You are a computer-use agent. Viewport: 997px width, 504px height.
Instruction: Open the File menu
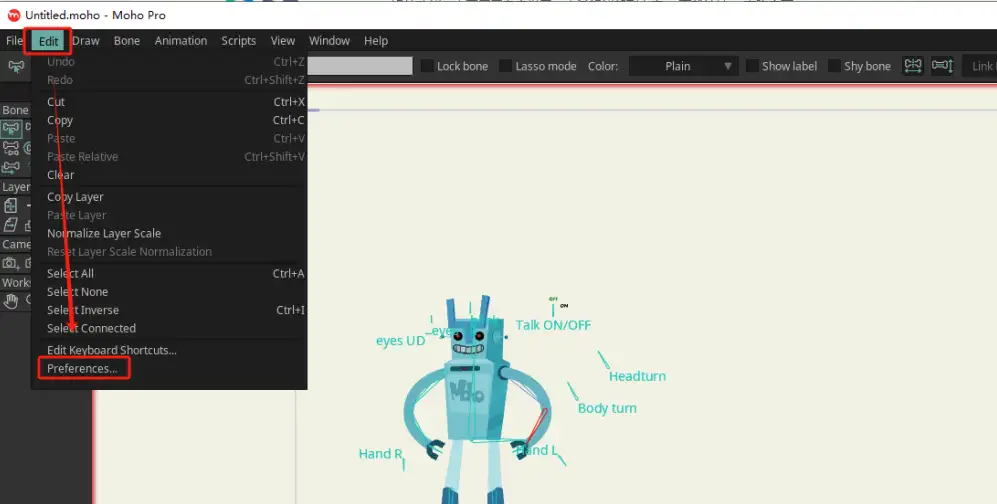tap(14, 41)
